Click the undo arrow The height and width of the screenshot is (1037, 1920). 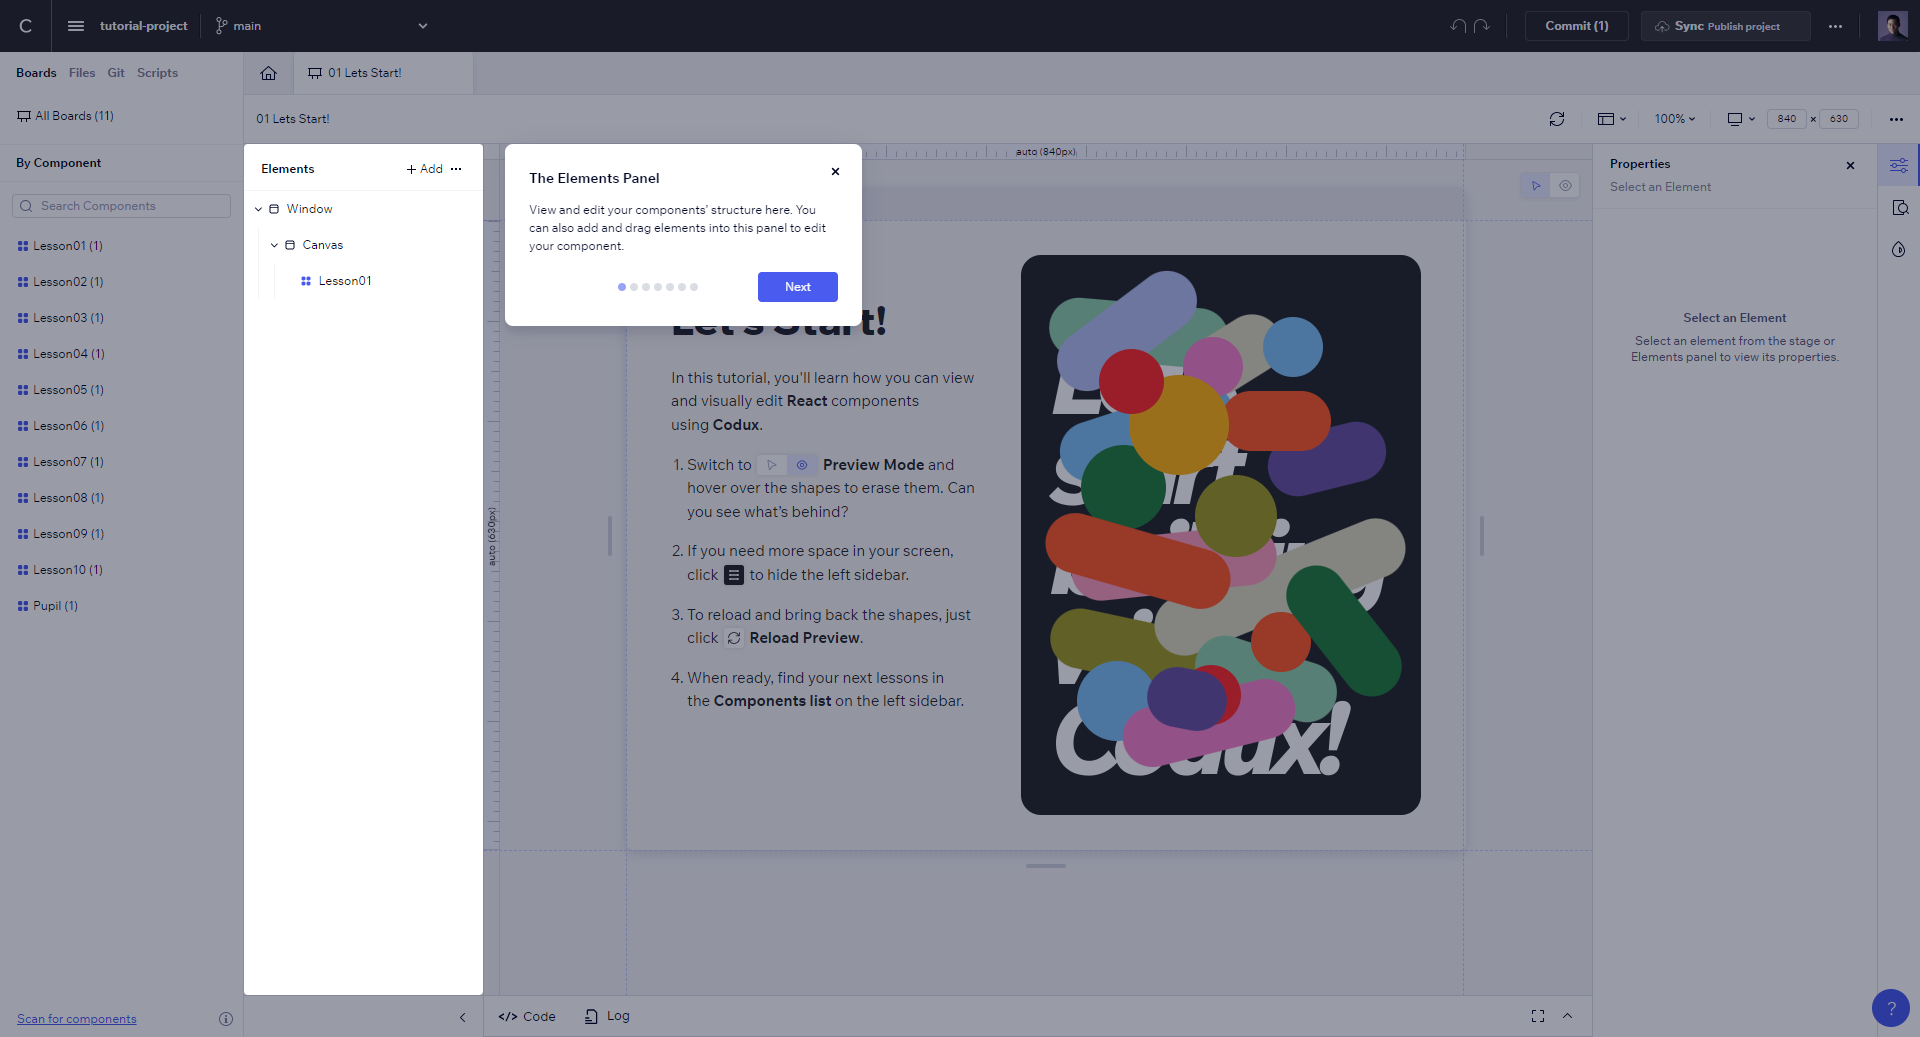coord(1458,26)
